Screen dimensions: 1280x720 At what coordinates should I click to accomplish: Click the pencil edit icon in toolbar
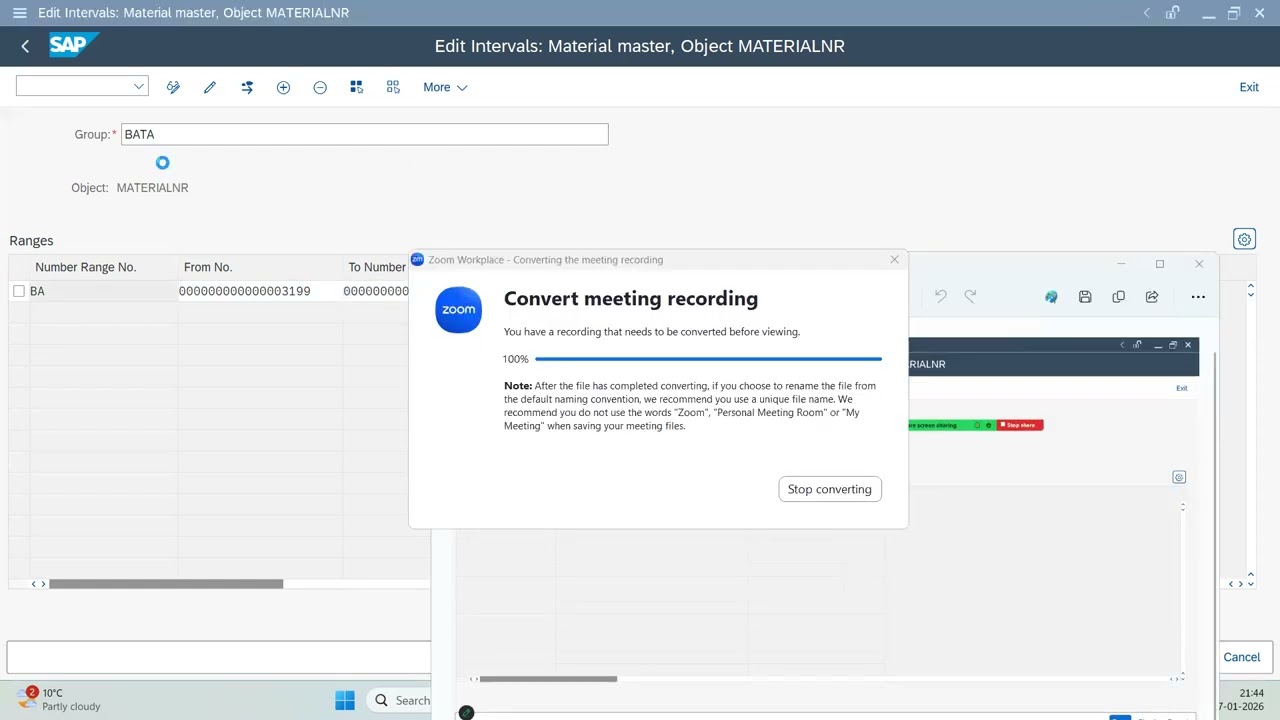pyautogui.click(x=210, y=87)
